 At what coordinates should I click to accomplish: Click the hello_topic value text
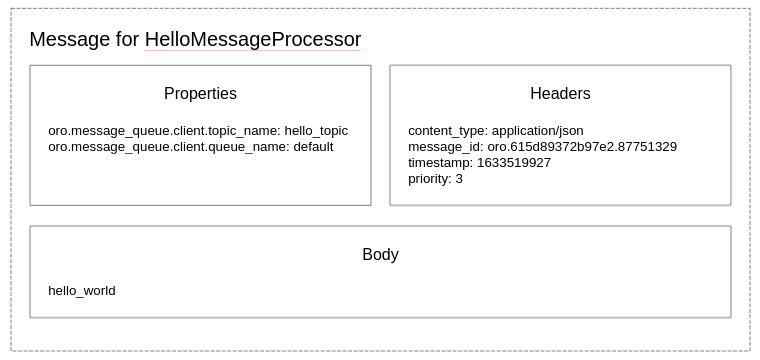click(x=316, y=131)
